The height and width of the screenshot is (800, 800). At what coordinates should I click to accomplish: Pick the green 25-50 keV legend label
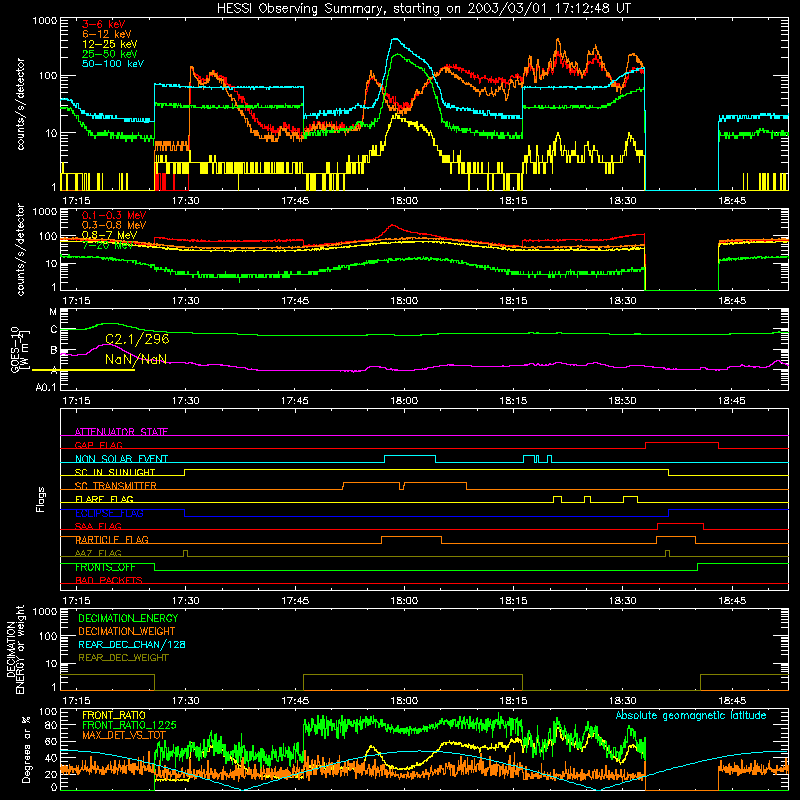109,54
